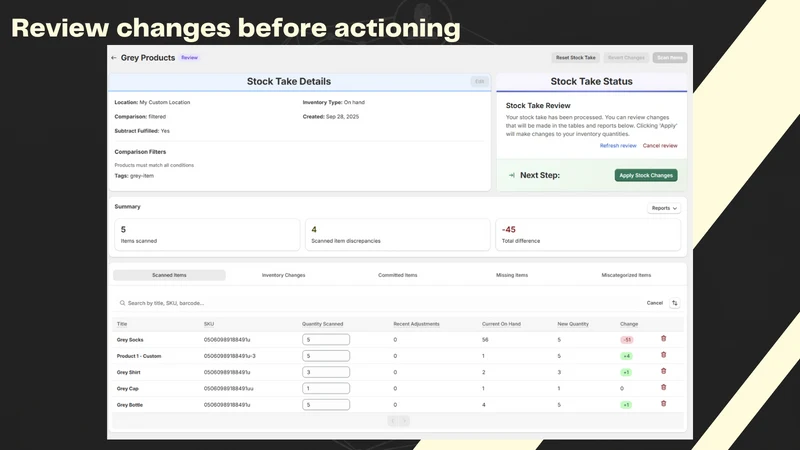This screenshot has height=450, width=800.
Task: Click the 5 Items scanned card
Action: pos(207,235)
